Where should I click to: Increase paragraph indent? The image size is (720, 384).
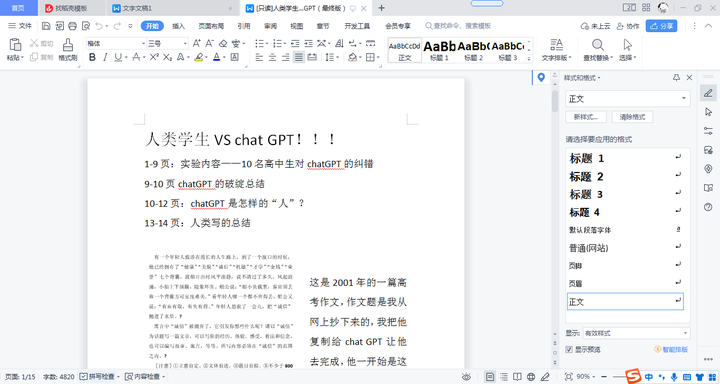(x=308, y=44)
